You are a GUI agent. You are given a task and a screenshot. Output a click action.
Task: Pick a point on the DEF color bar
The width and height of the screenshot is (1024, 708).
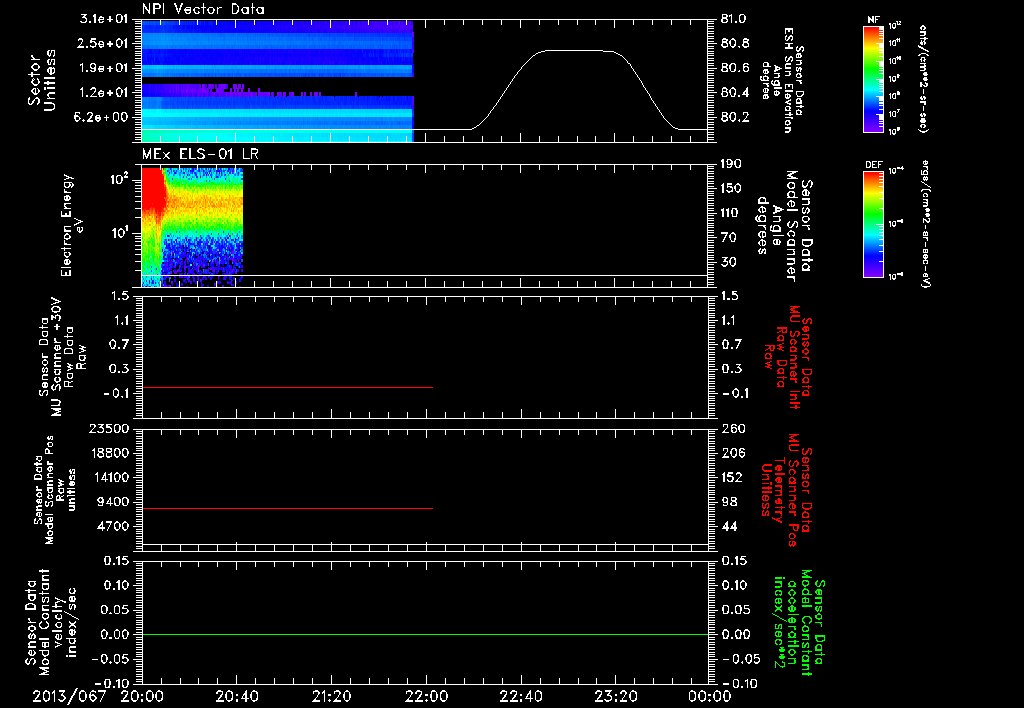[873, 223]
